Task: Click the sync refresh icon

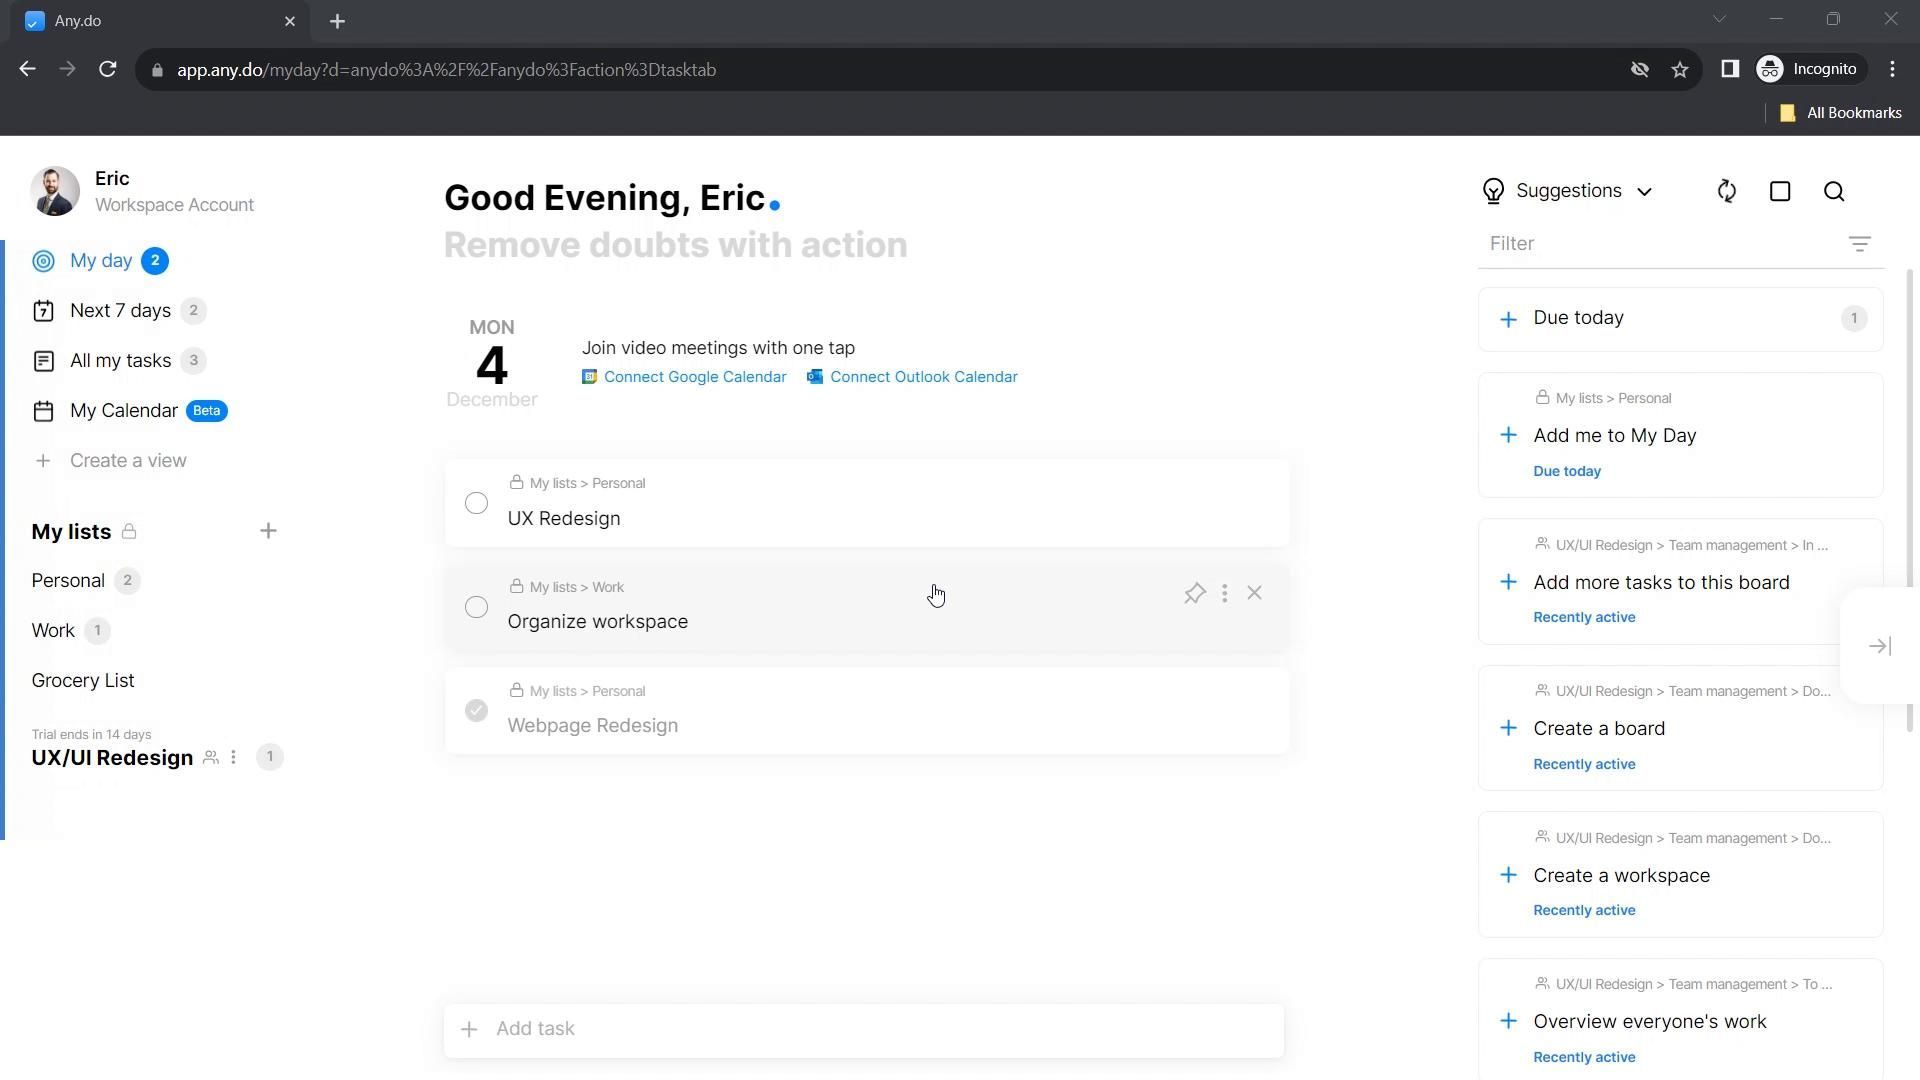Action: click(x=1726, y=192)
